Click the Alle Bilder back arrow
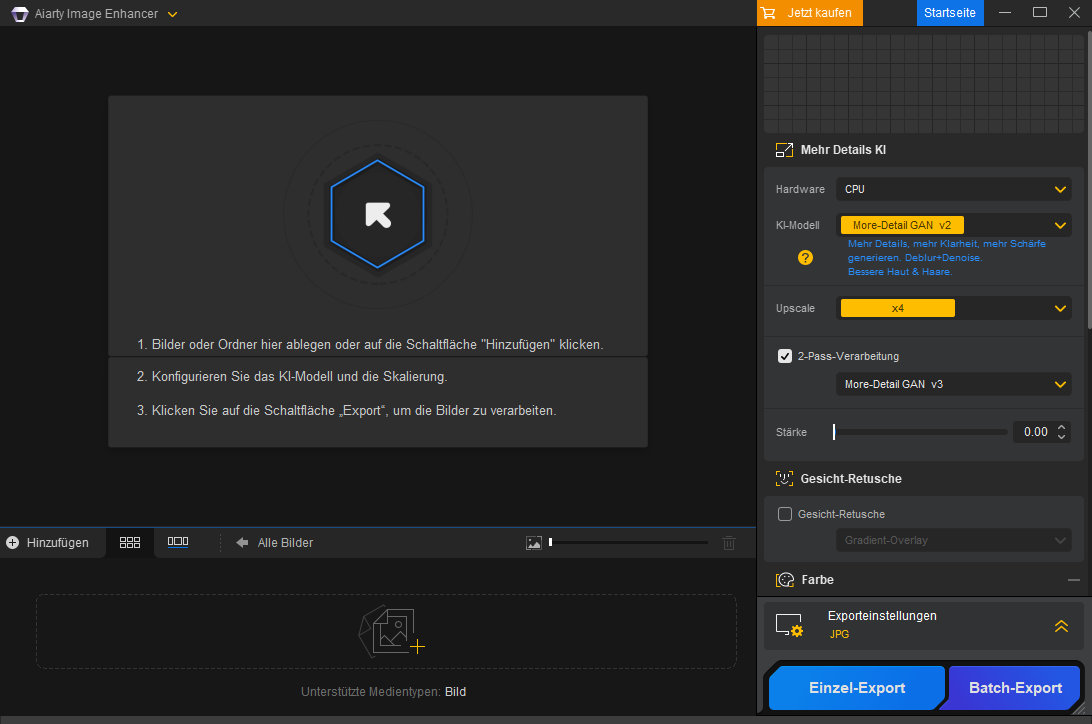Viewport: 1092px width, 724px height. pyautogui.click(x=242, y=543)
